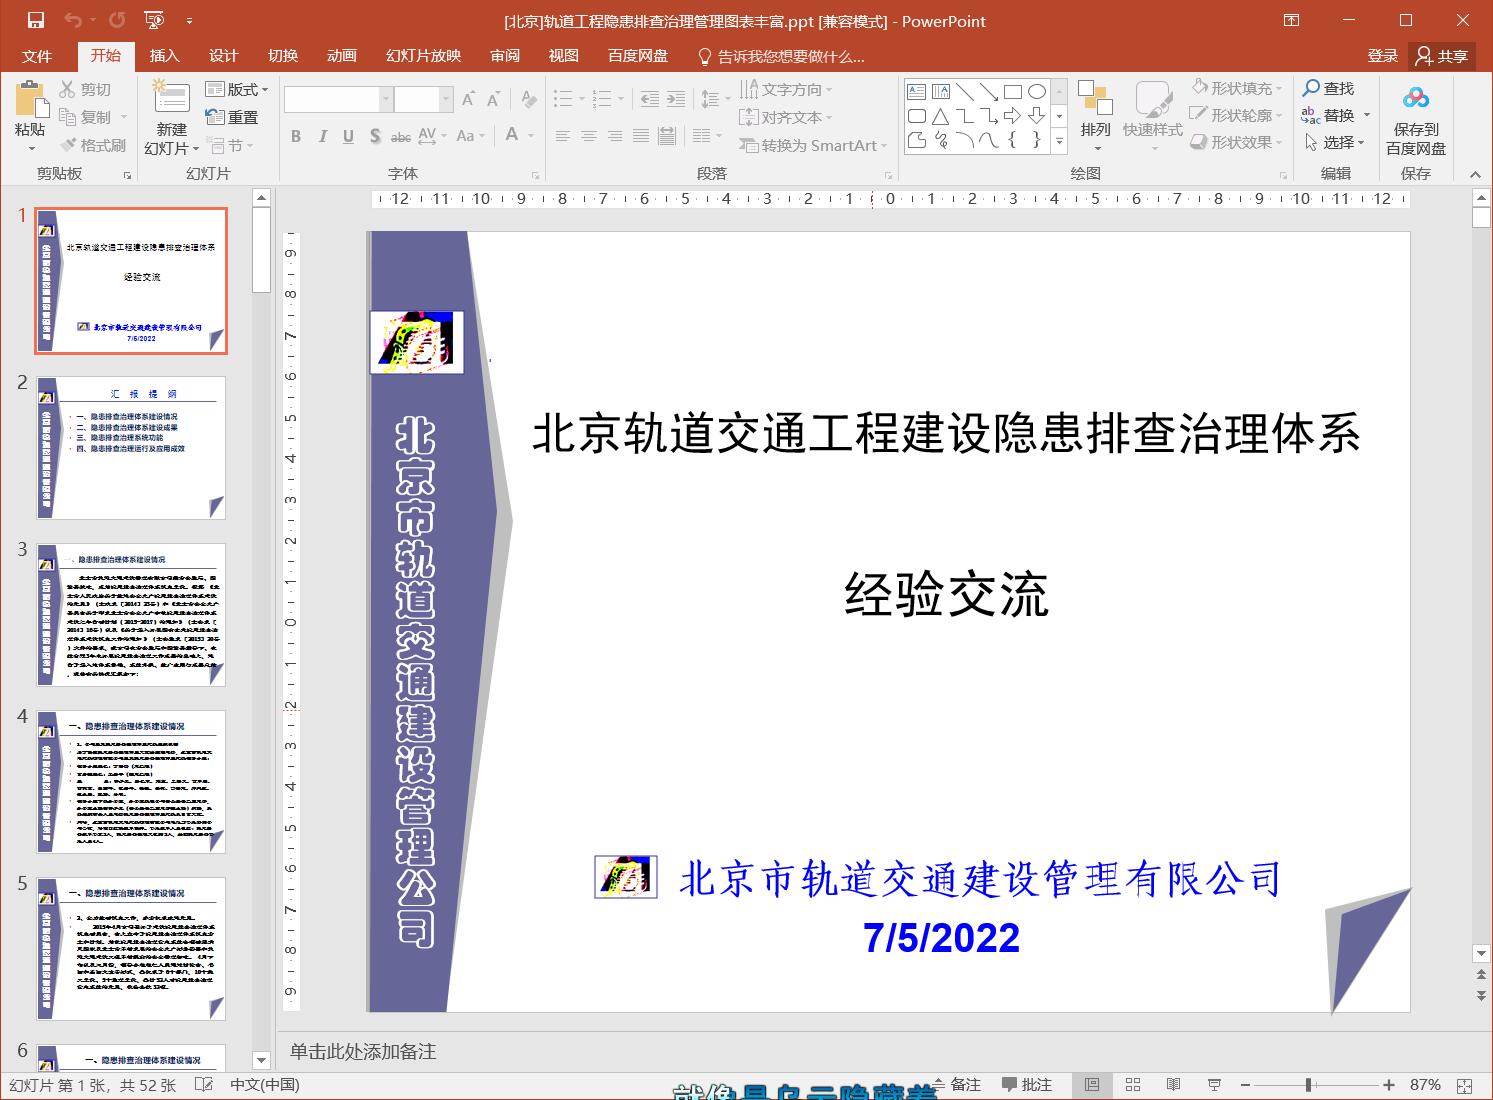The image size is (1493, 1100).
Task: Switch to Slide Sorter view
Action: (1133, 1085)
